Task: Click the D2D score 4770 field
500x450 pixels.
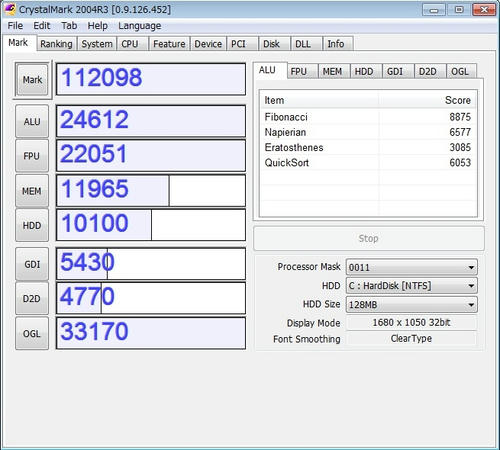Action: coord(151,298)
